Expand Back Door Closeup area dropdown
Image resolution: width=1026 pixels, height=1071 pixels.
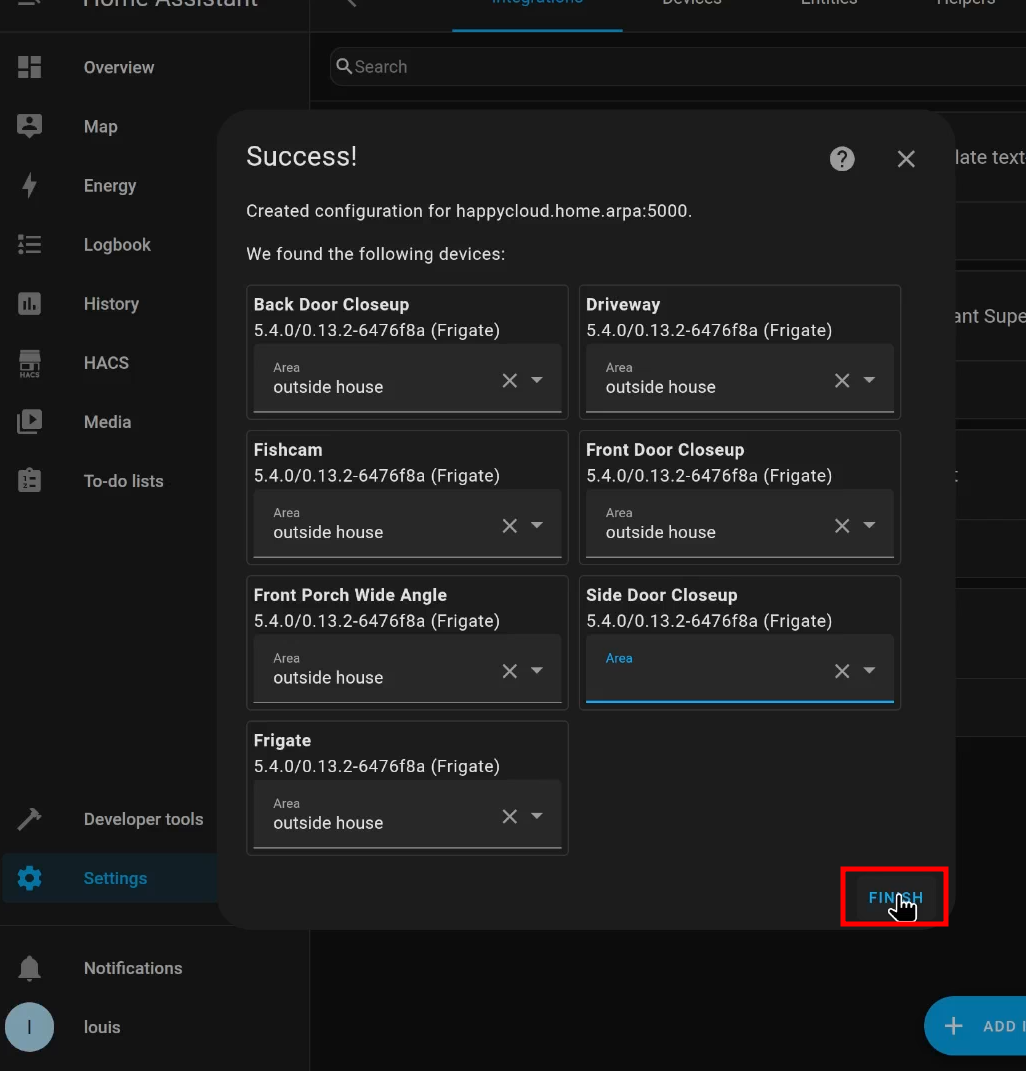pyautogui.click(x=537, y=380)
